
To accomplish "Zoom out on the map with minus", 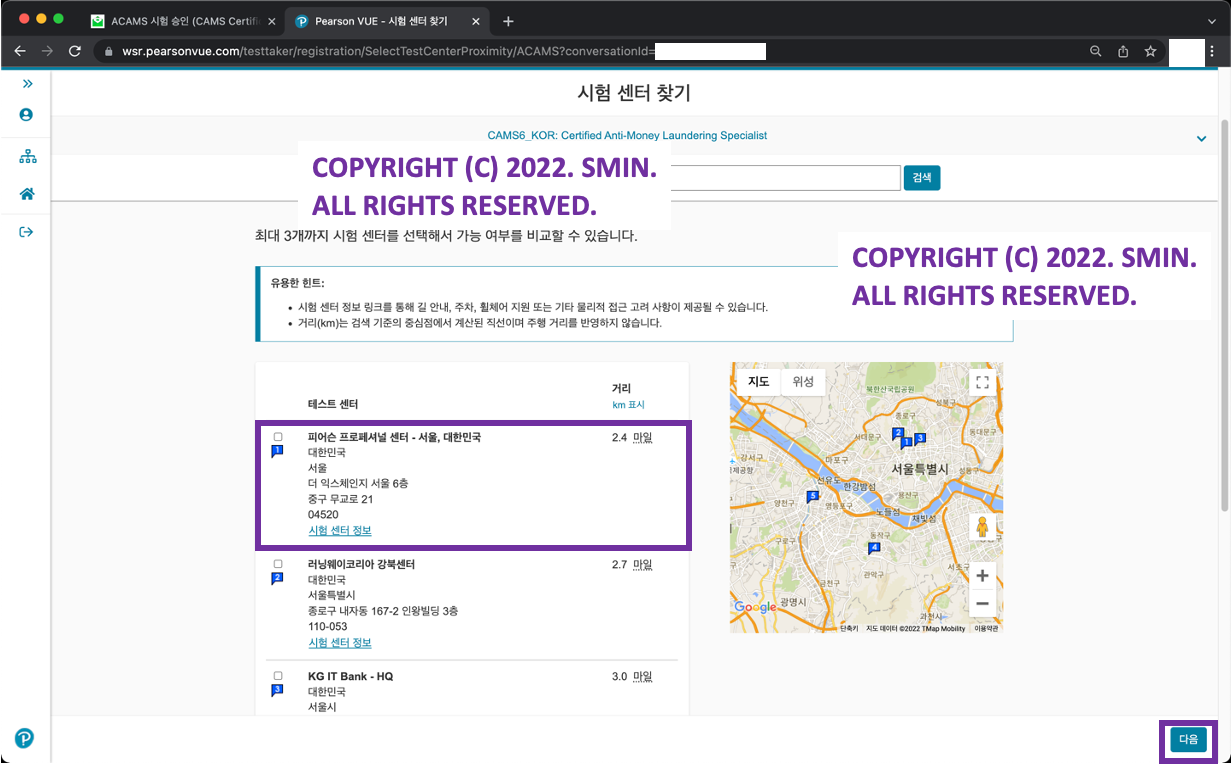I will [x=982, y=603].
